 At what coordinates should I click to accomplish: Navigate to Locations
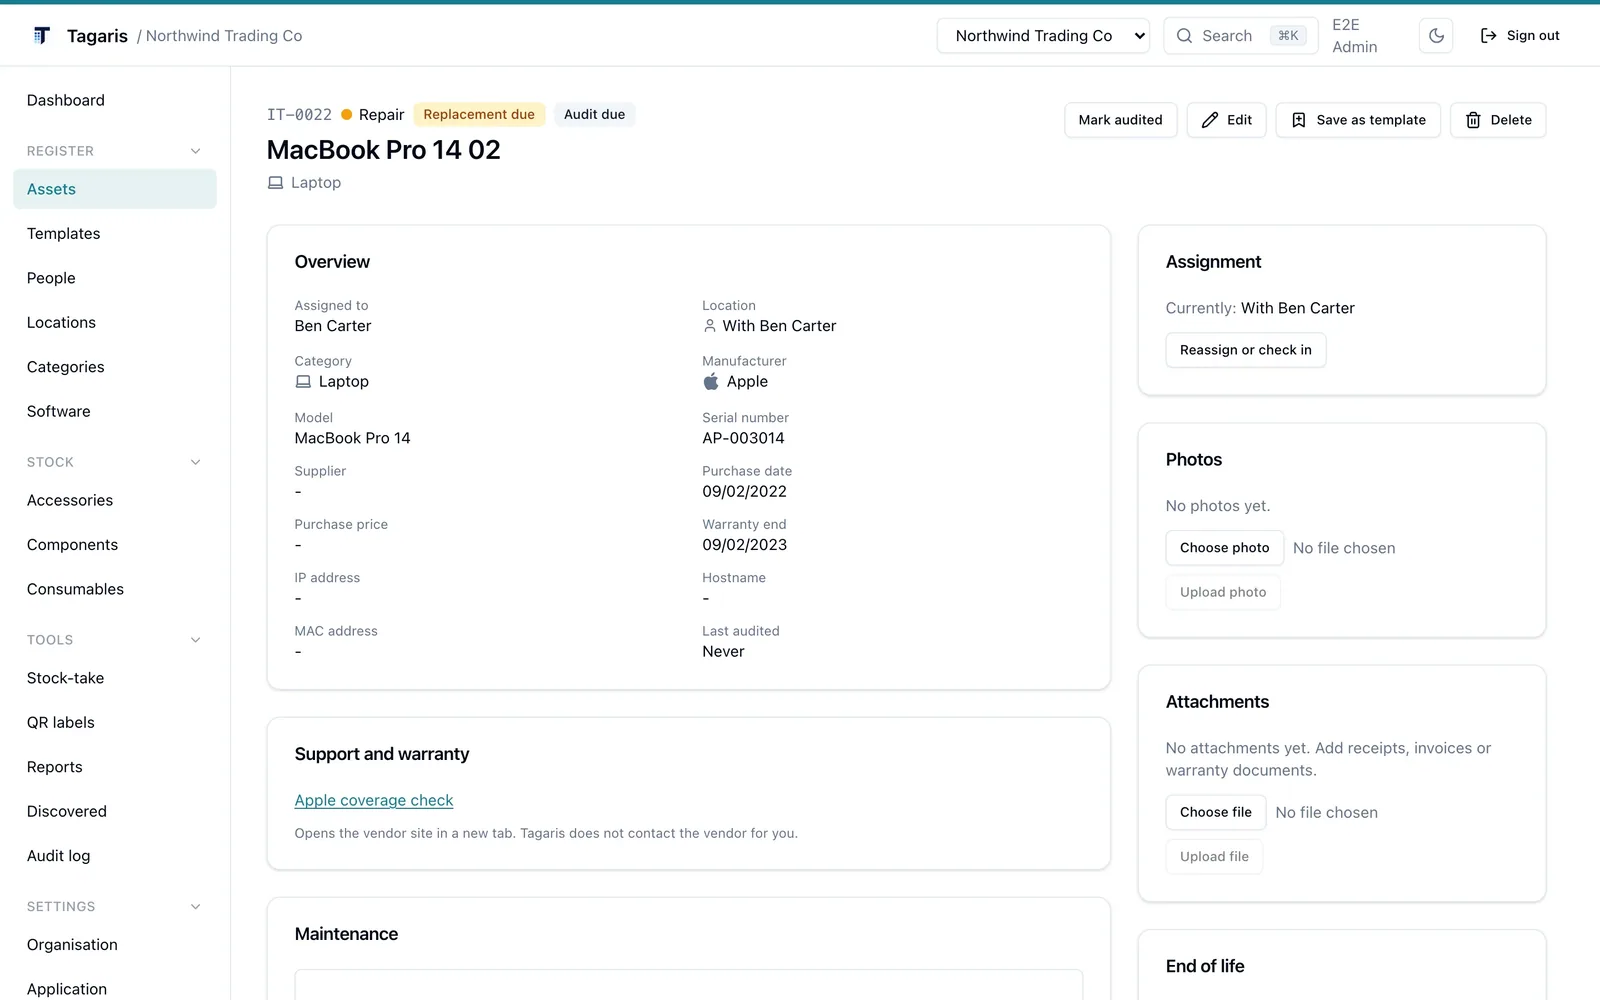pyautogui.click(x=115, y=323)
